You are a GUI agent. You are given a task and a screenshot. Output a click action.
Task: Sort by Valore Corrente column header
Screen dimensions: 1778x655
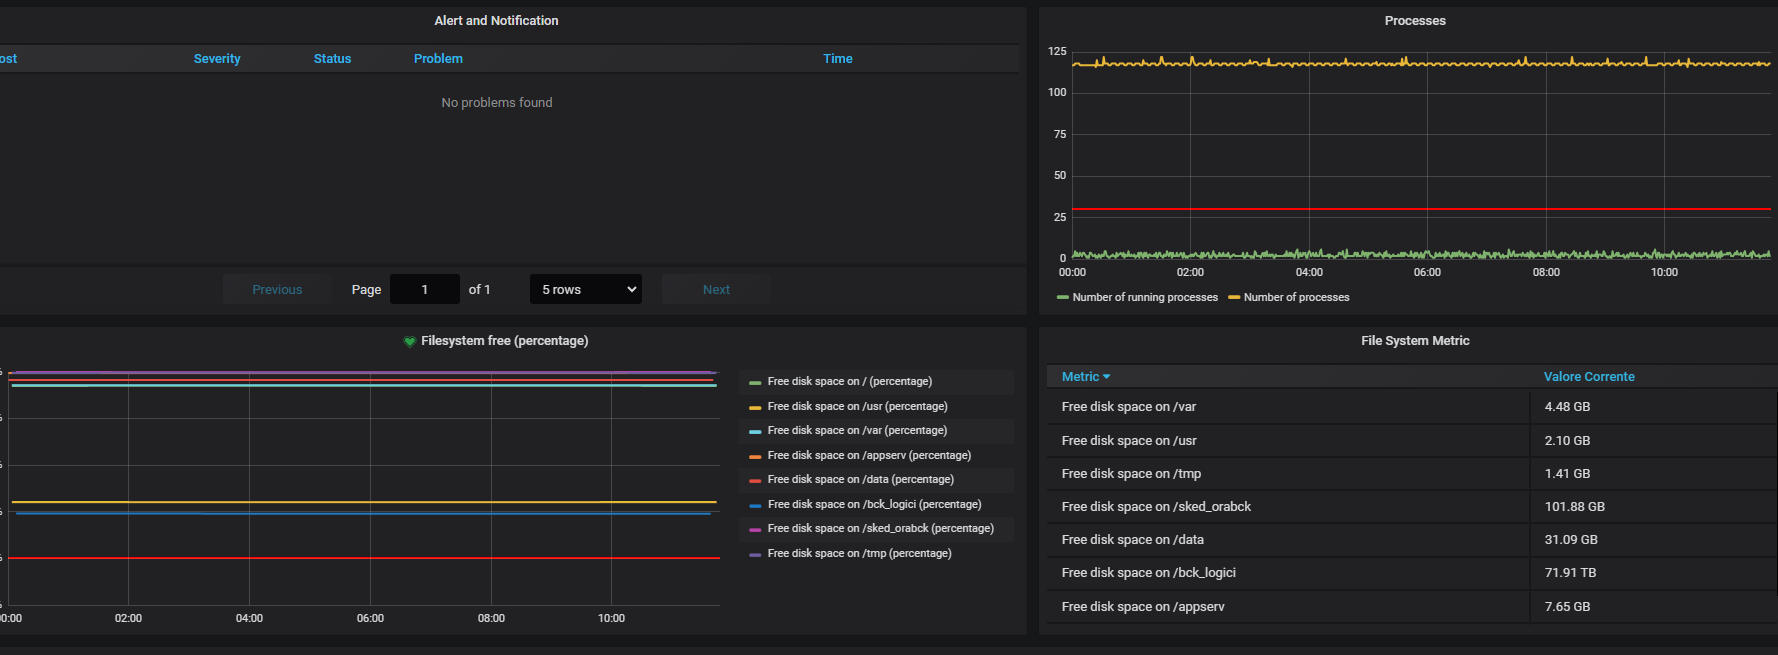pos(1589,377)
